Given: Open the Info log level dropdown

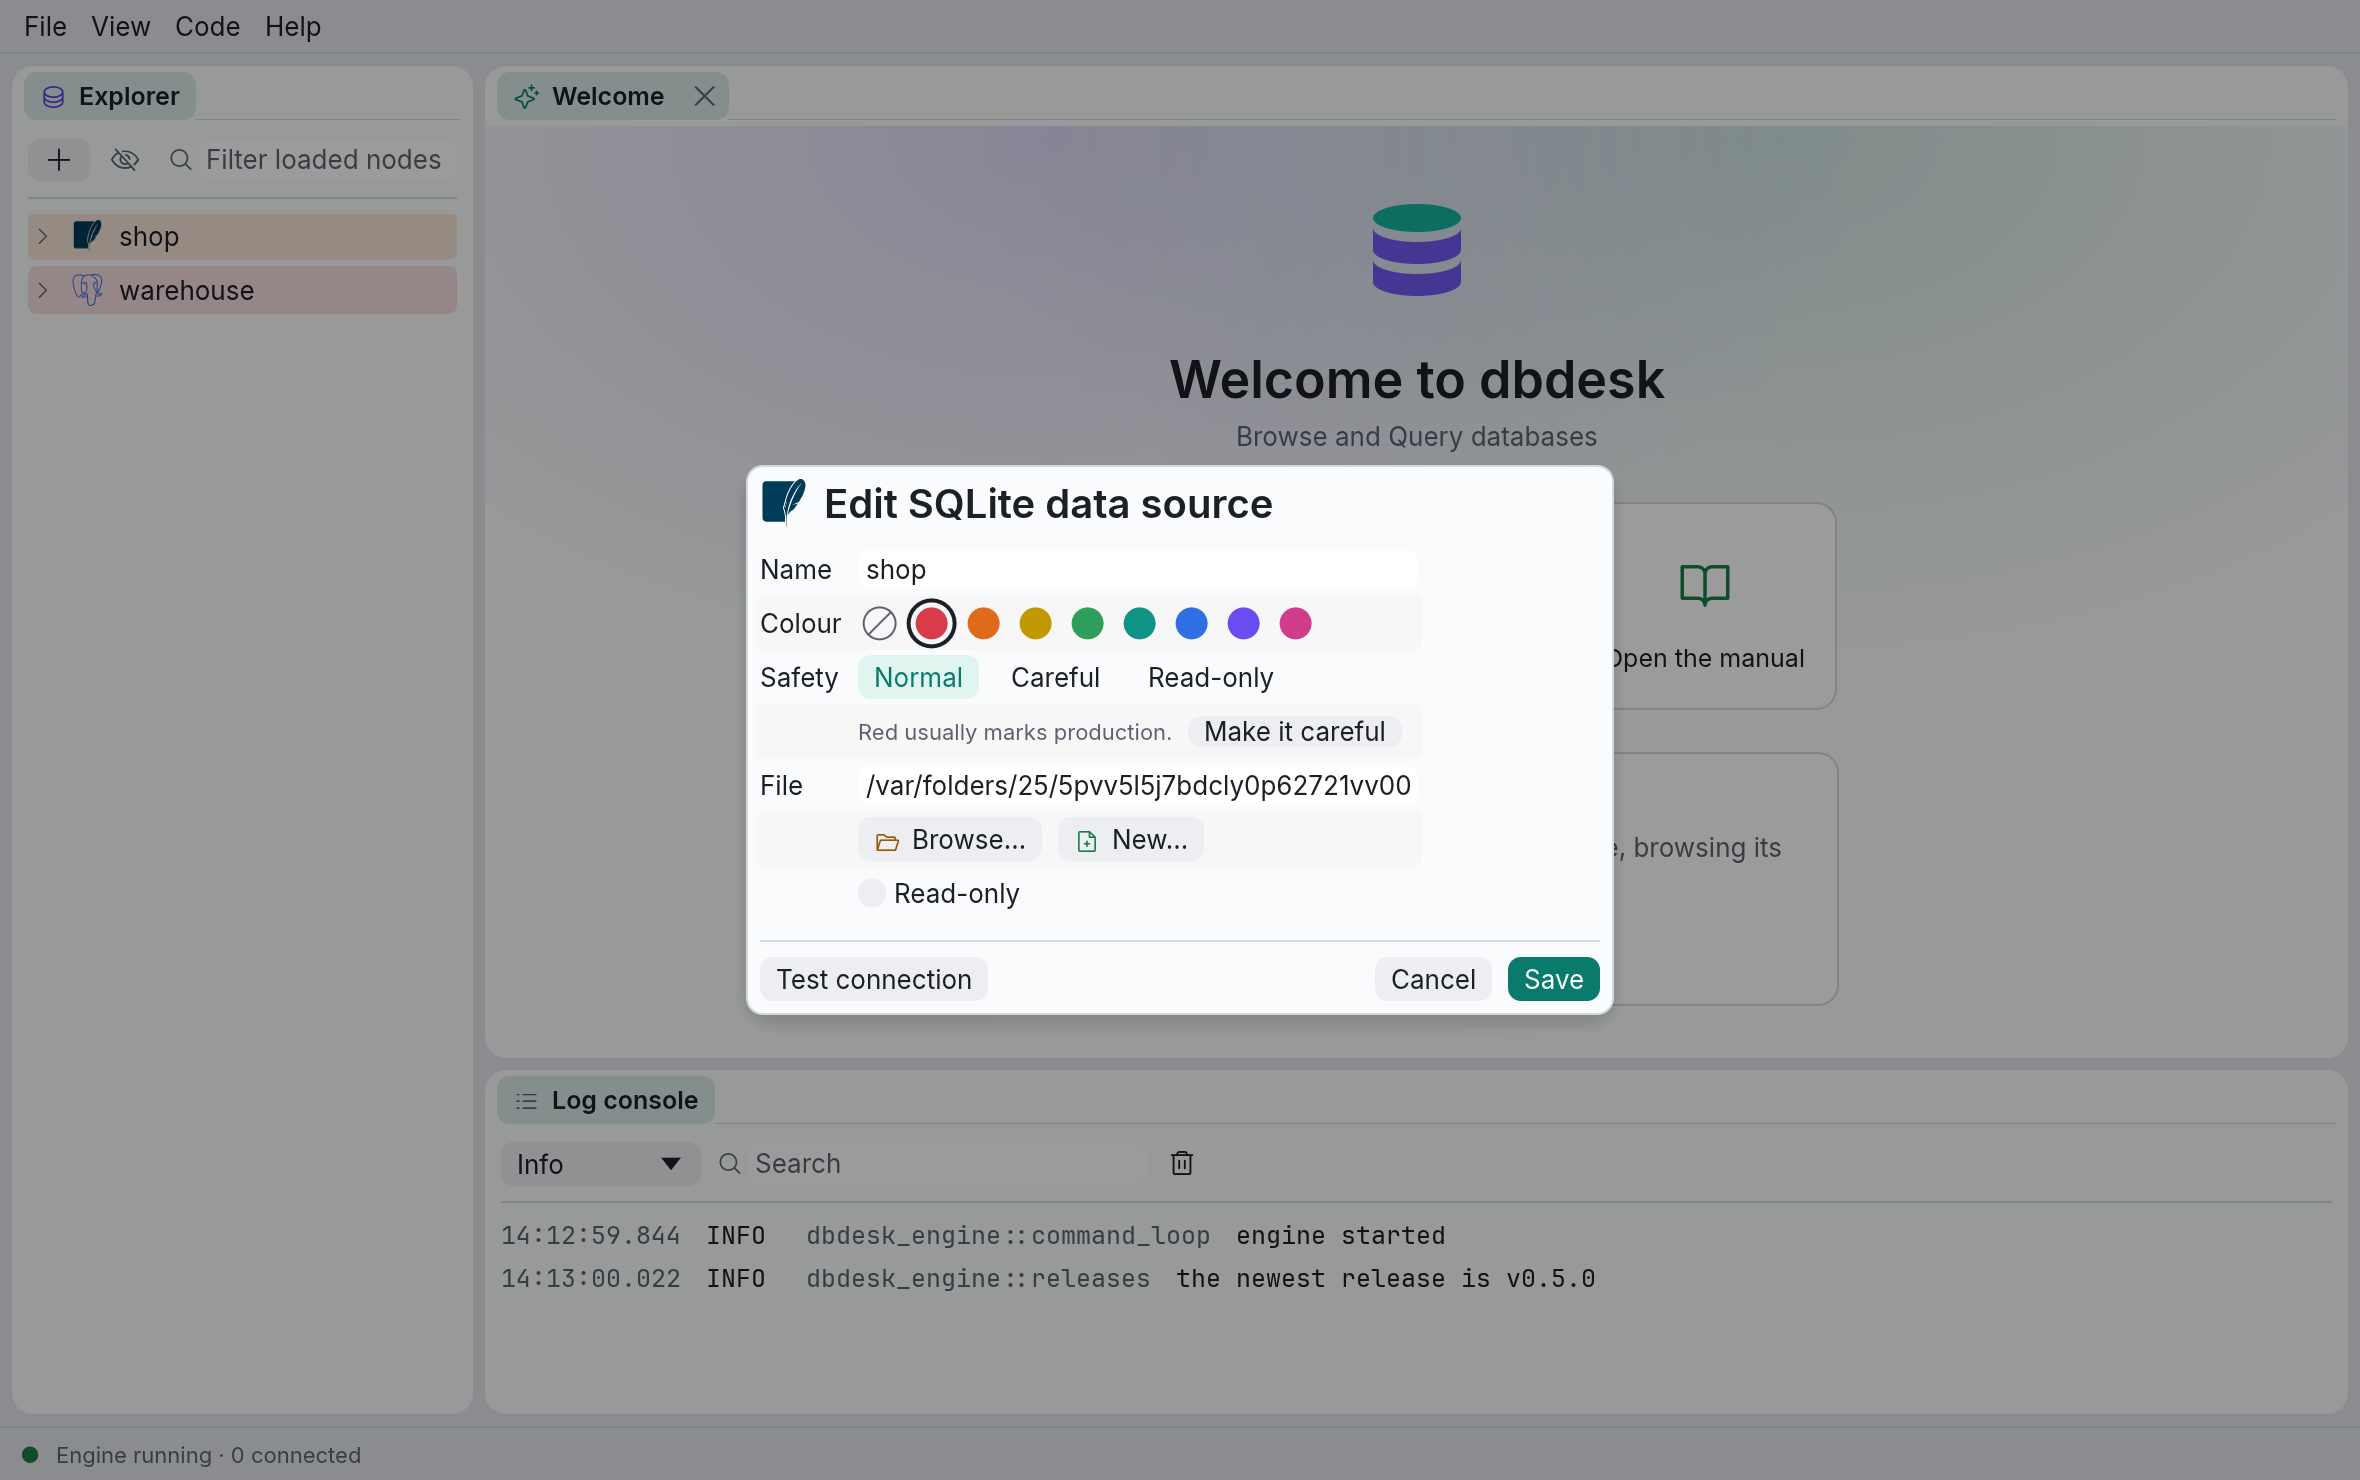Looking at the screenshot, I should [600, 1164].
